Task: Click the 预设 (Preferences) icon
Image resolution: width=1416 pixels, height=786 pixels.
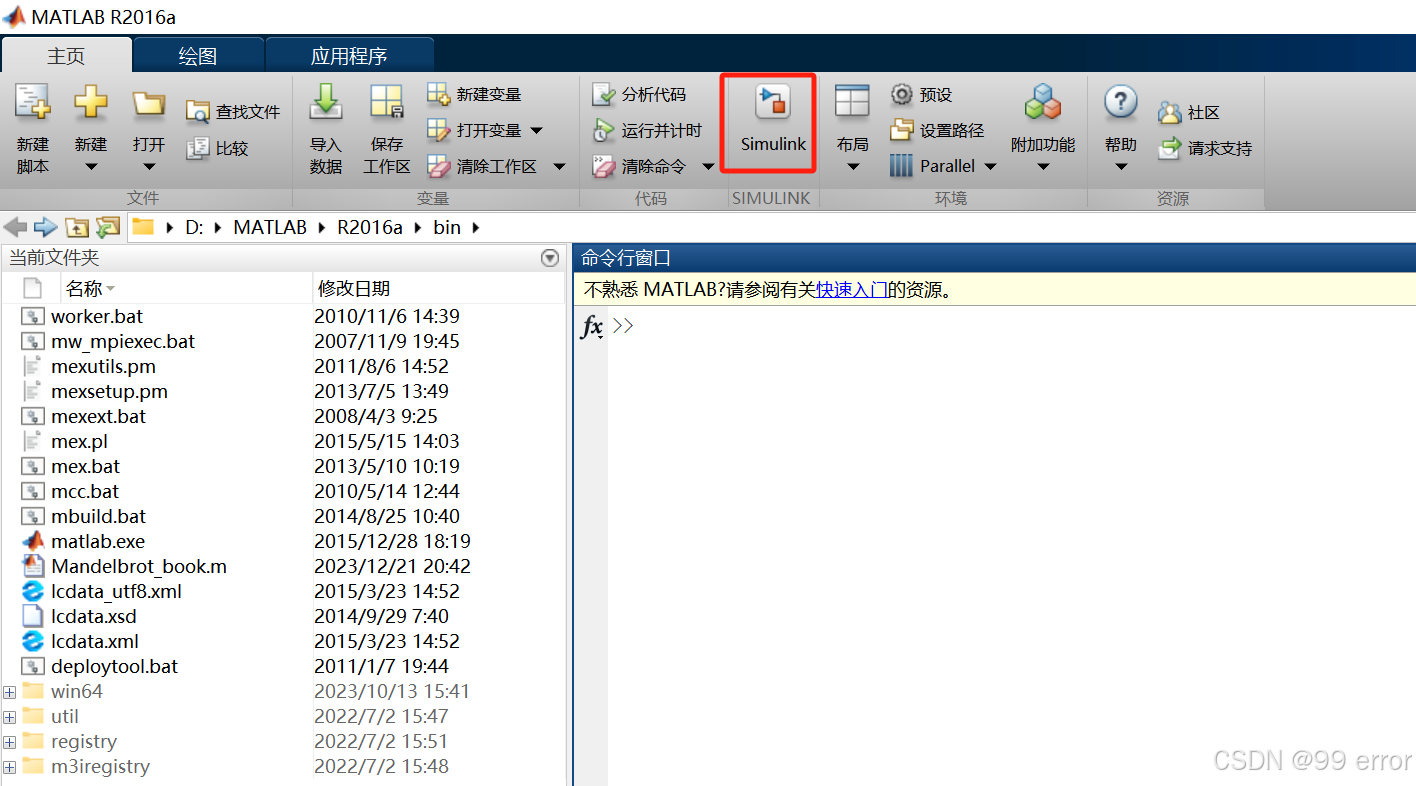Action: (930, 93)
